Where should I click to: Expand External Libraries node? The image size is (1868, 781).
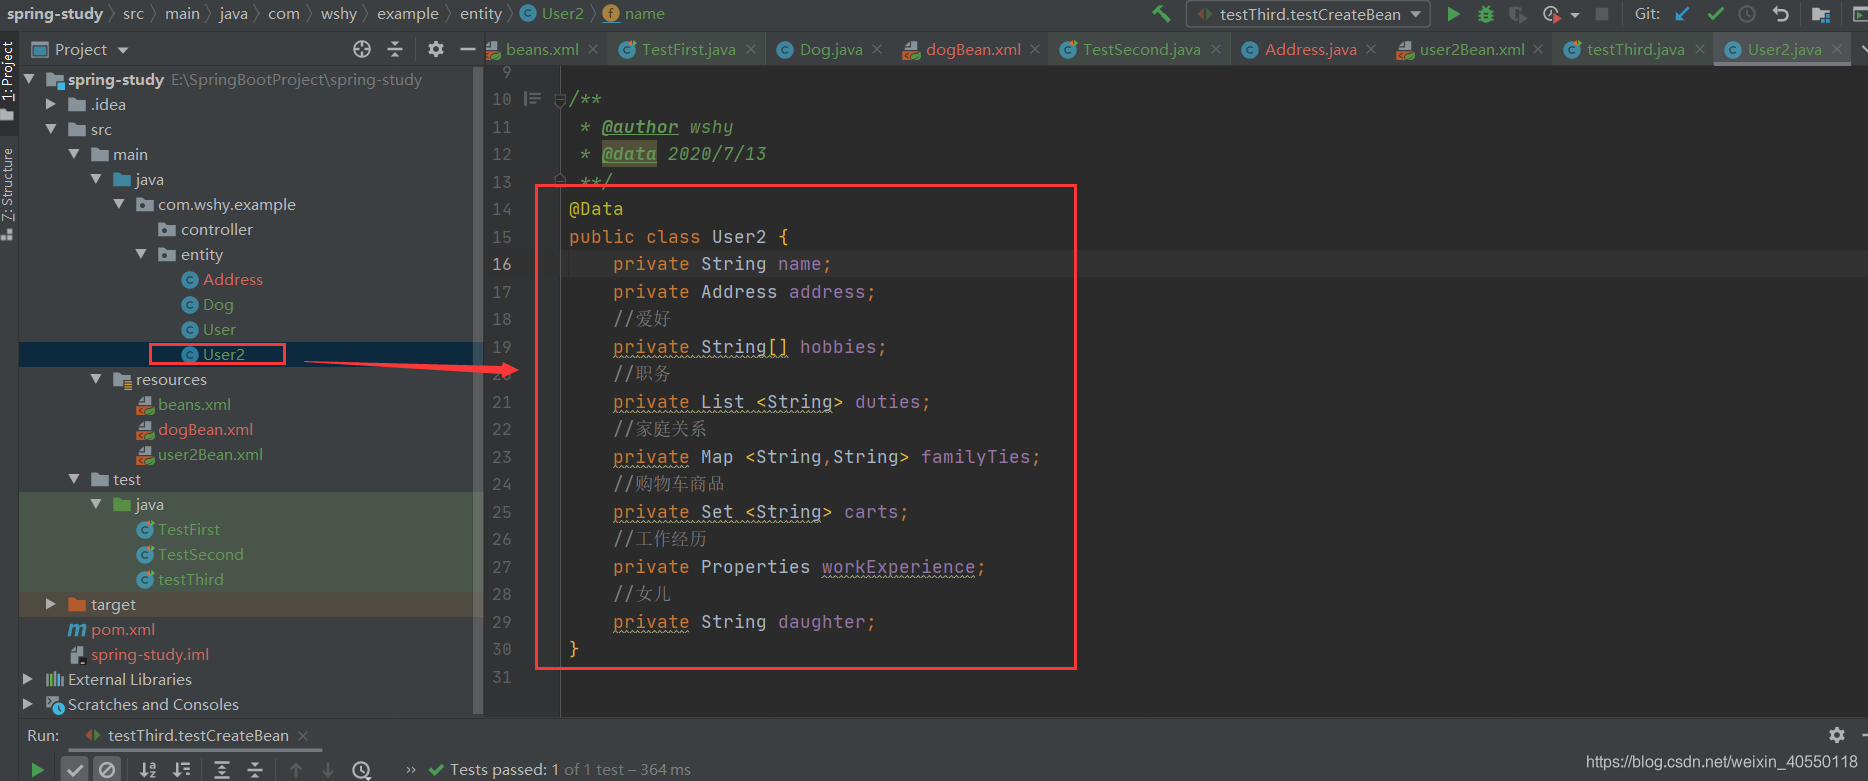(x=28, y=679)
